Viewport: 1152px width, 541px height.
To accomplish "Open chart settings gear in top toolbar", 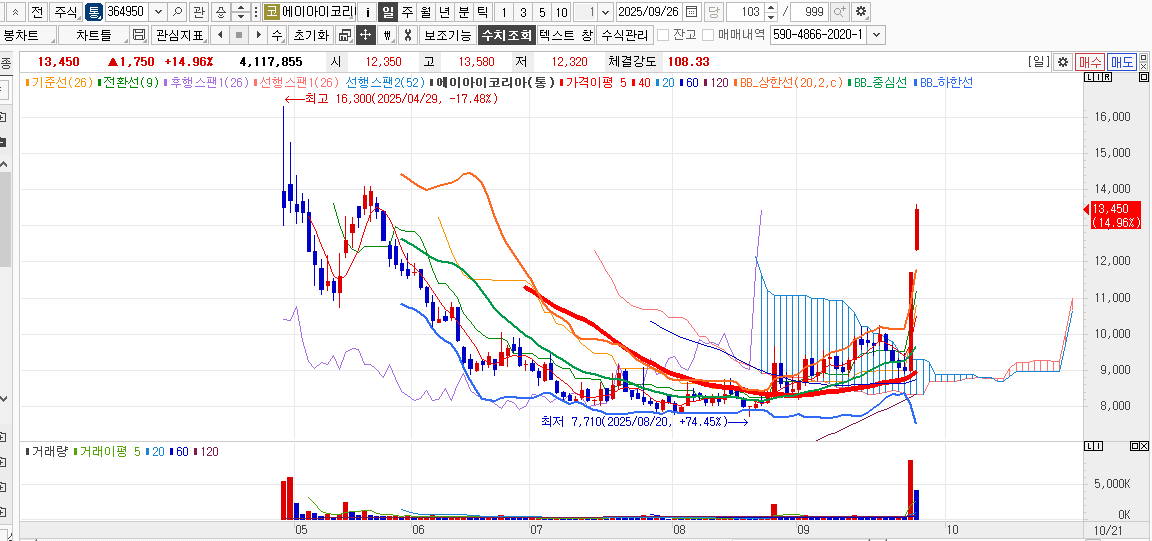I will (x=861, y=12).
